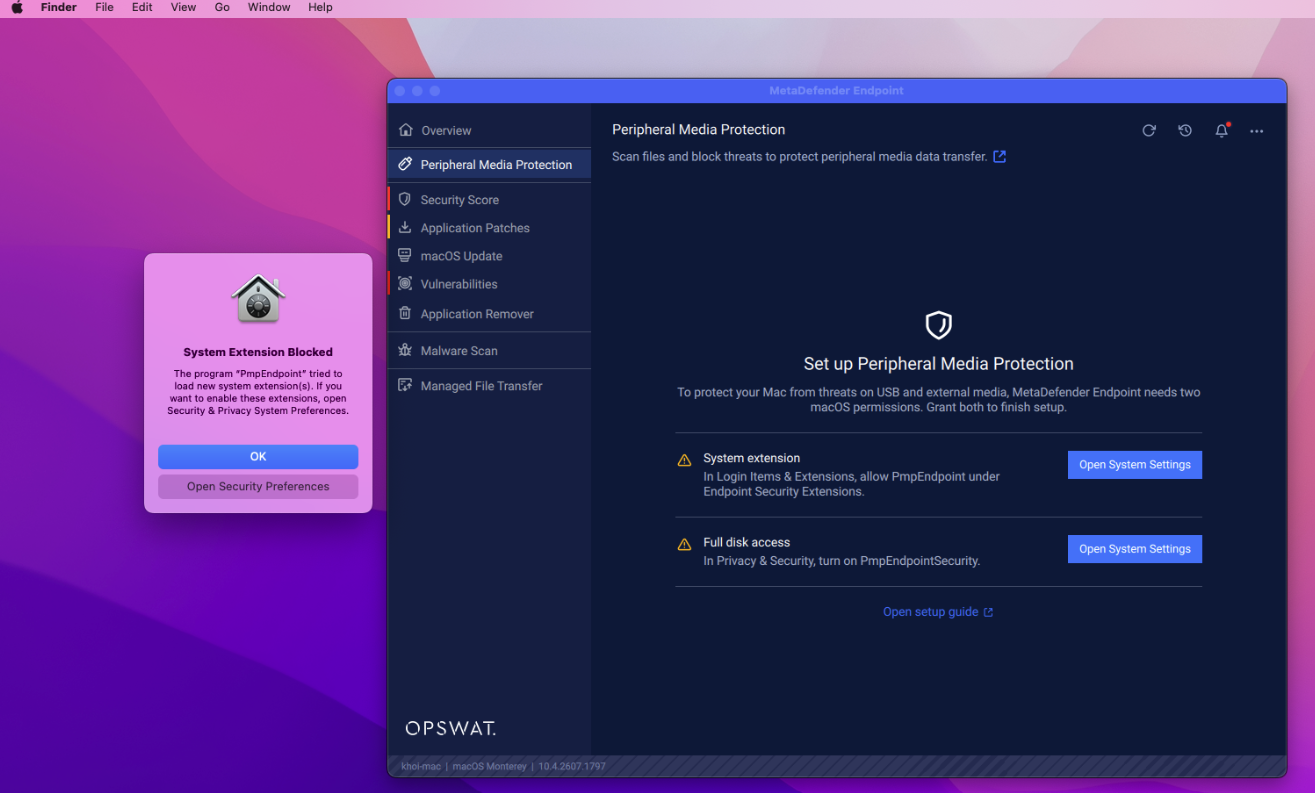Open Security Score from the sidebar
1315x793 pixels.
tap(489, 200)
